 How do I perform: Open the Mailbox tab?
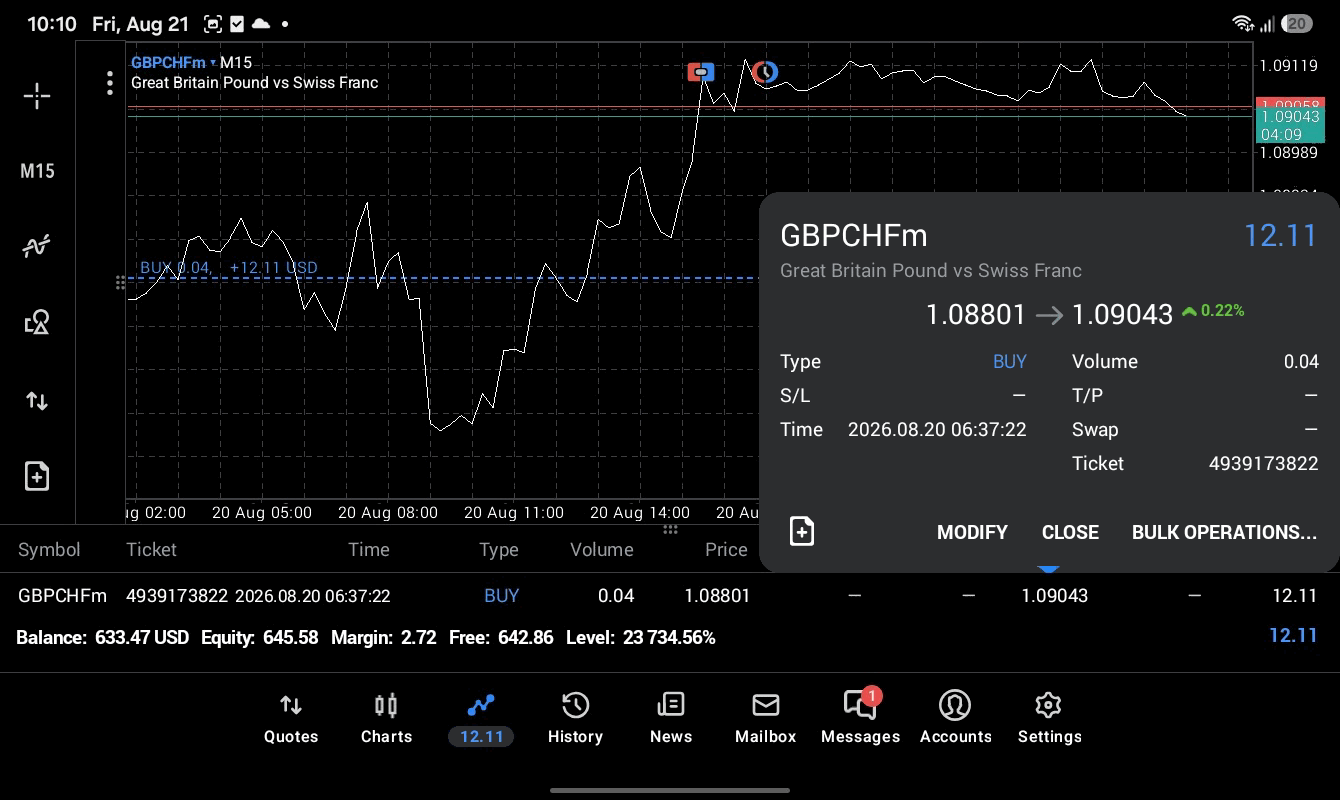click(765, 719)
